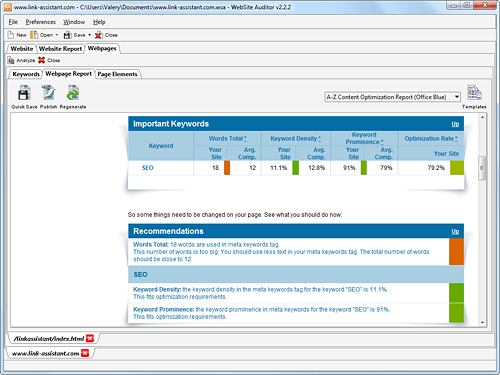Open the Window menu
The width and height of the screenshot is (500, 375).
[x=74, y=22]
